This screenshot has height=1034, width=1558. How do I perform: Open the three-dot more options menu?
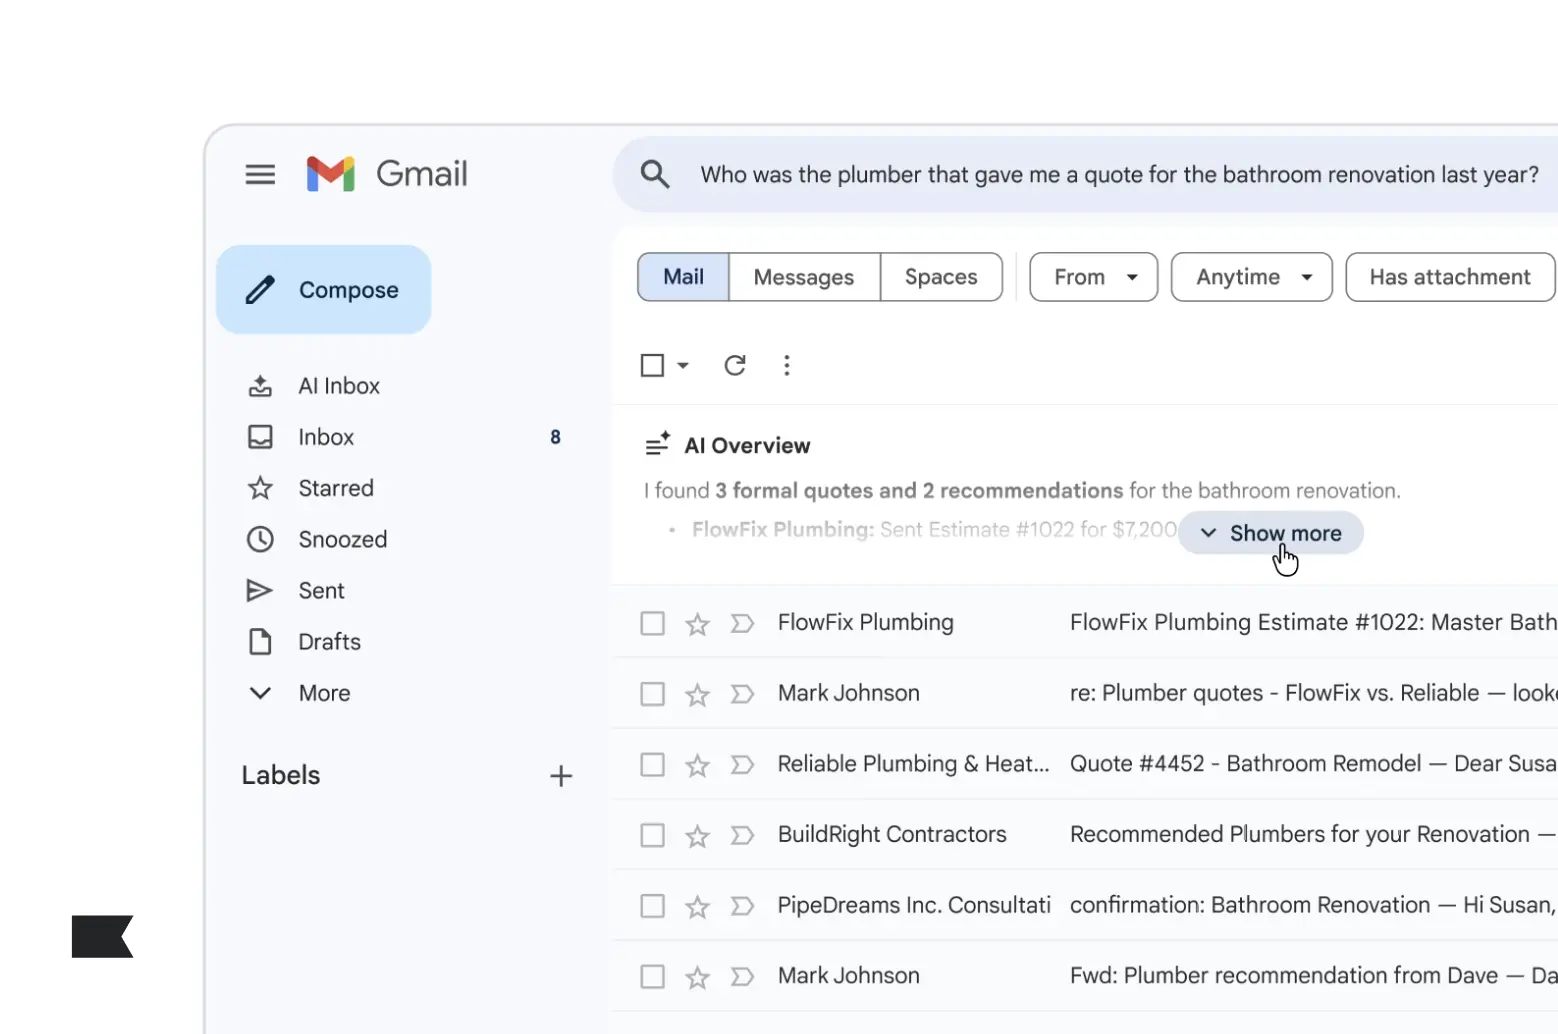coord(787,365)
